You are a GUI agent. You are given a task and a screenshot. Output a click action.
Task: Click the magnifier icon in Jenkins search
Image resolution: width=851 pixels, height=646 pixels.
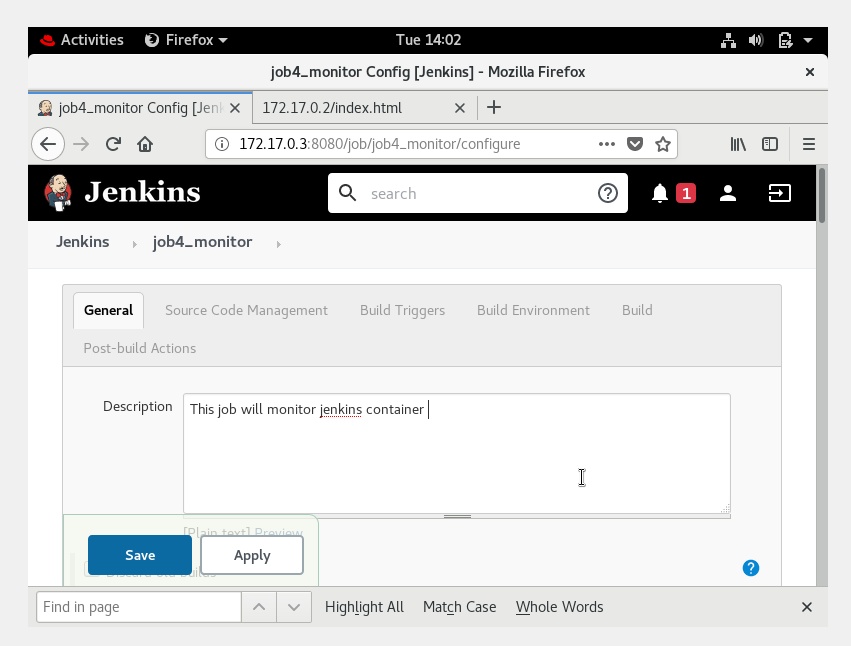pos(347,193)
